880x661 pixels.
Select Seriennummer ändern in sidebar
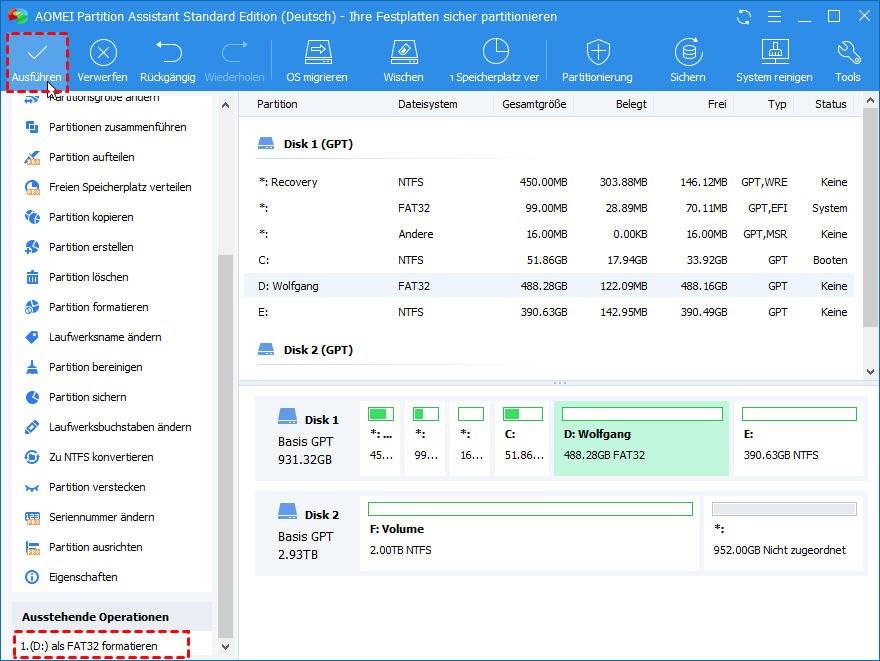pyautogui.click(x=112, y=517)
